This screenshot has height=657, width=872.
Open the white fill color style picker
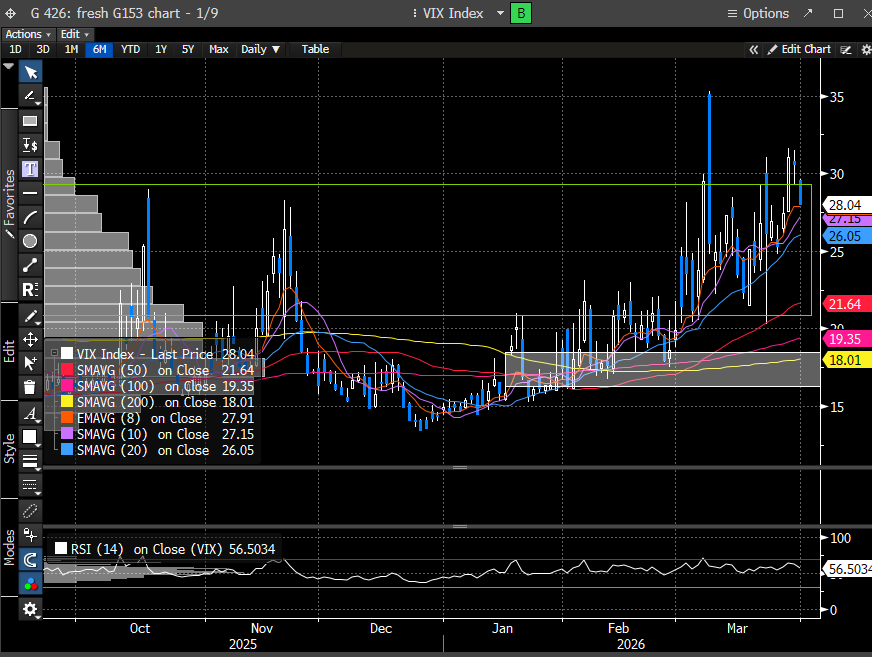coord(30,437)
